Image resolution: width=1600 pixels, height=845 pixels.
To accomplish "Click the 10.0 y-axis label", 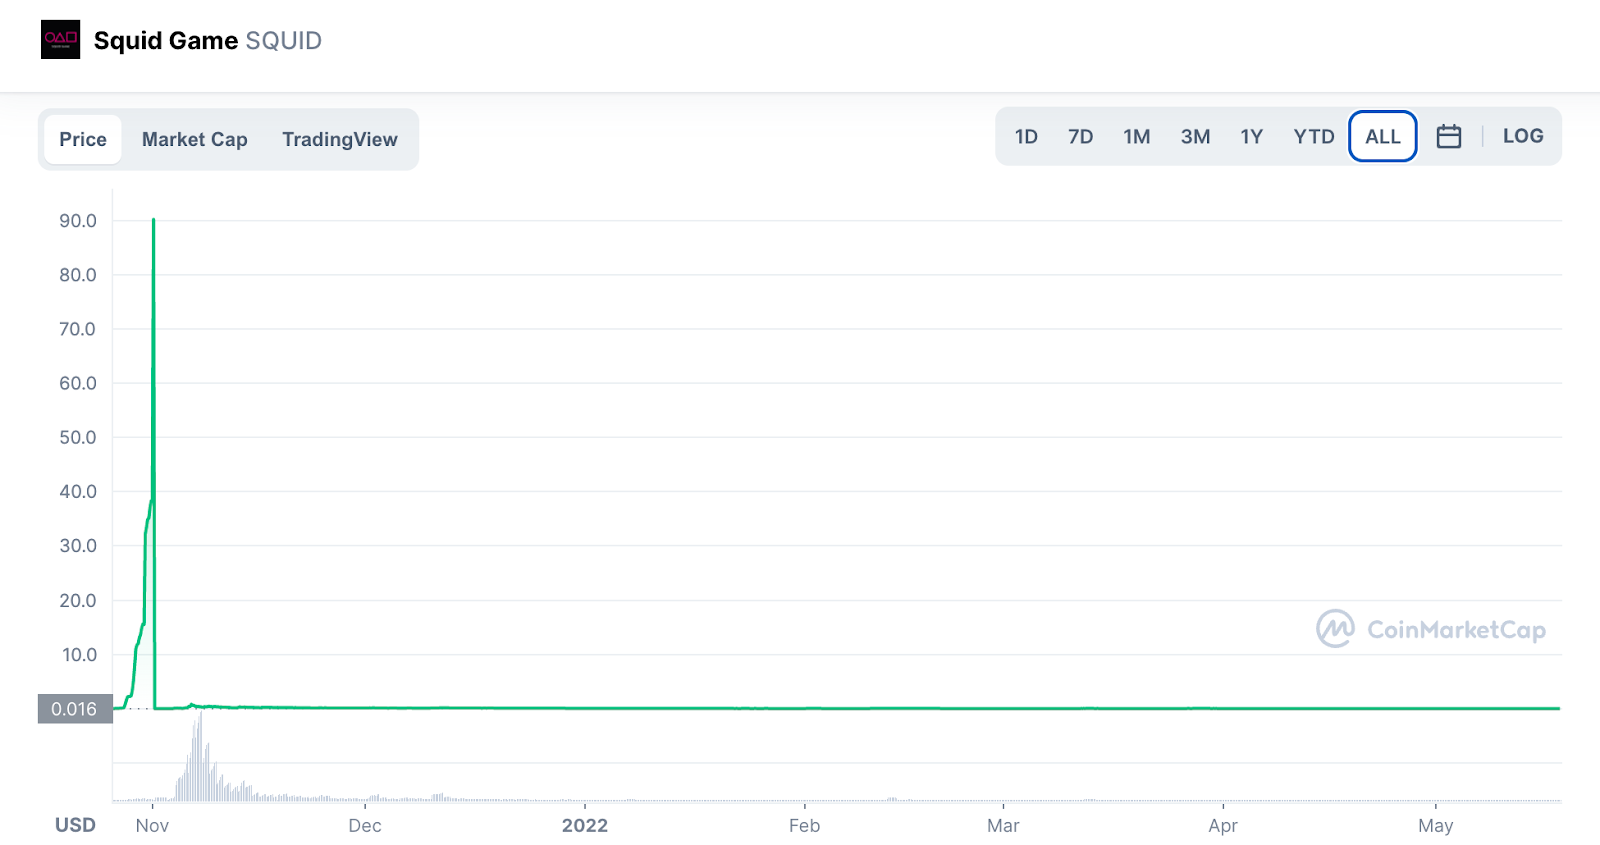I will coord(80,655).
